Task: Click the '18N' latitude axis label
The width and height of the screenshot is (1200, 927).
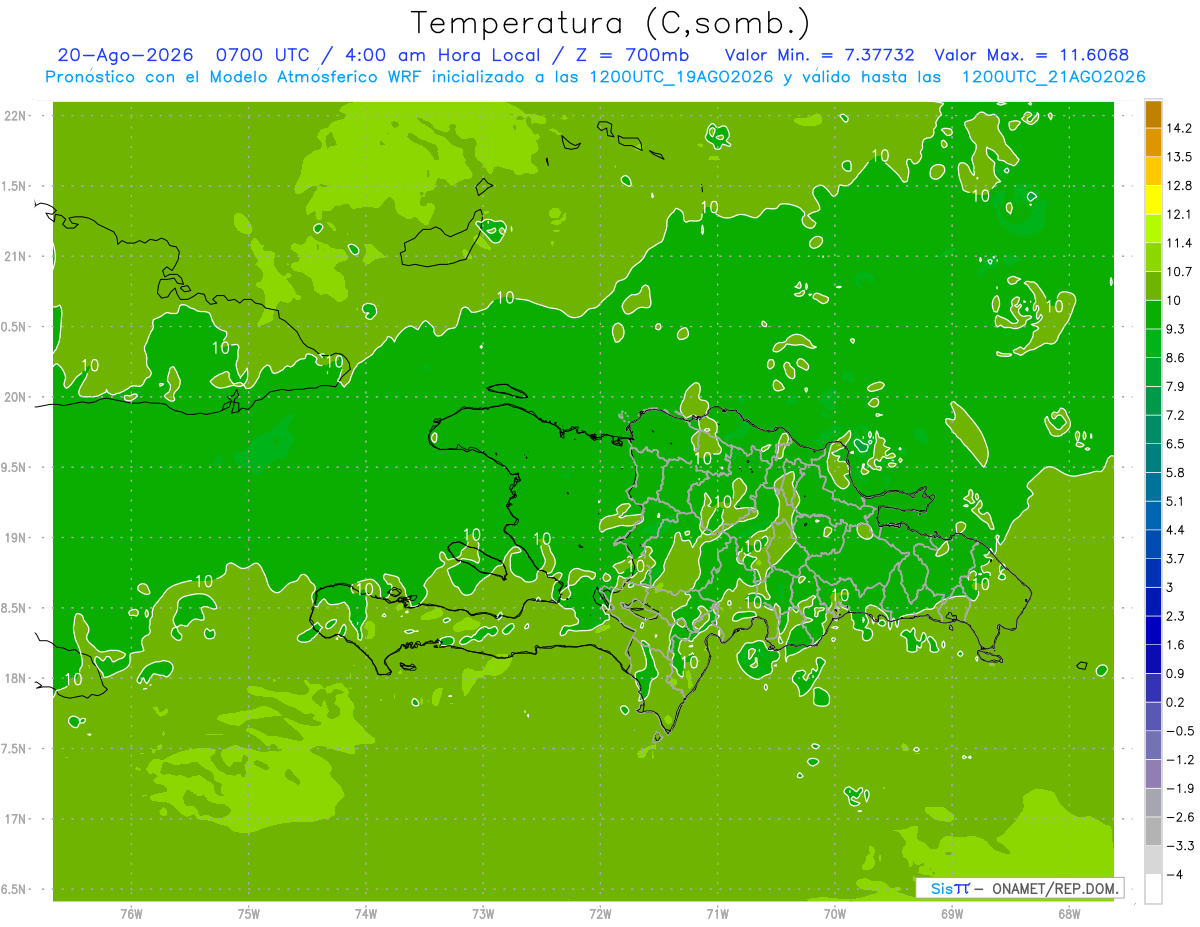Action: click(16, 679)
